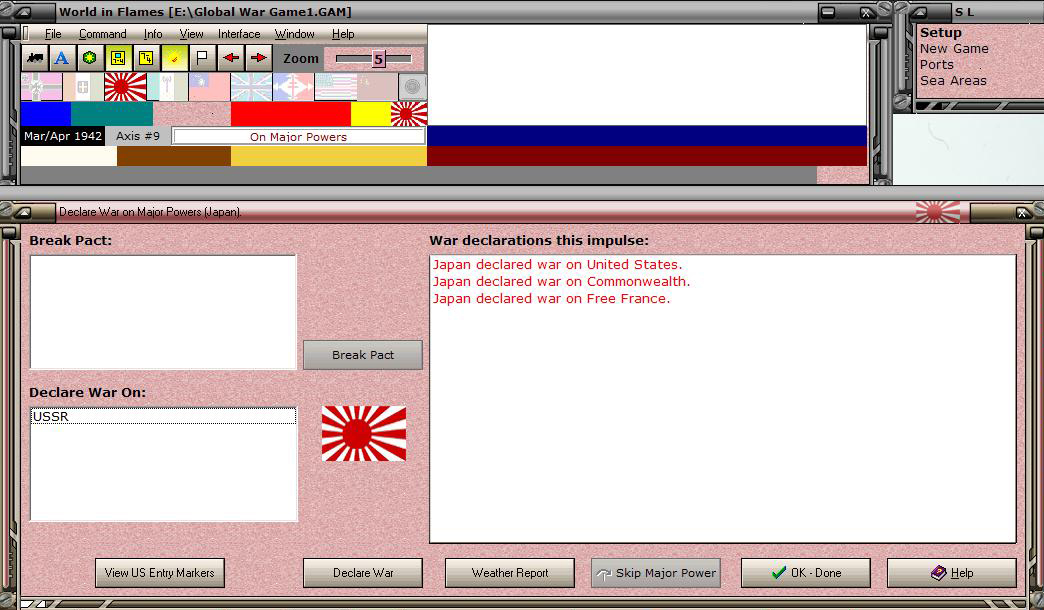Viewport: 1044px width, 610px height.
Task: Open the Weather Report
Action: point(510,573)
